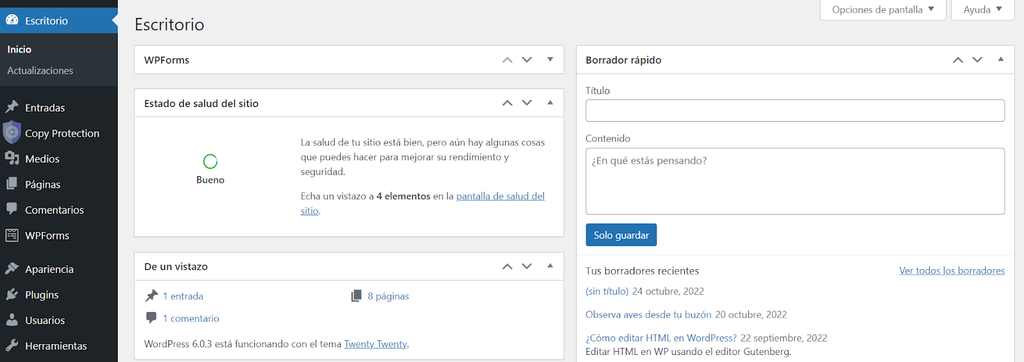Collapse the Borrador rápido panel
Screen dimensions: 1024x362
point(1000,59)
